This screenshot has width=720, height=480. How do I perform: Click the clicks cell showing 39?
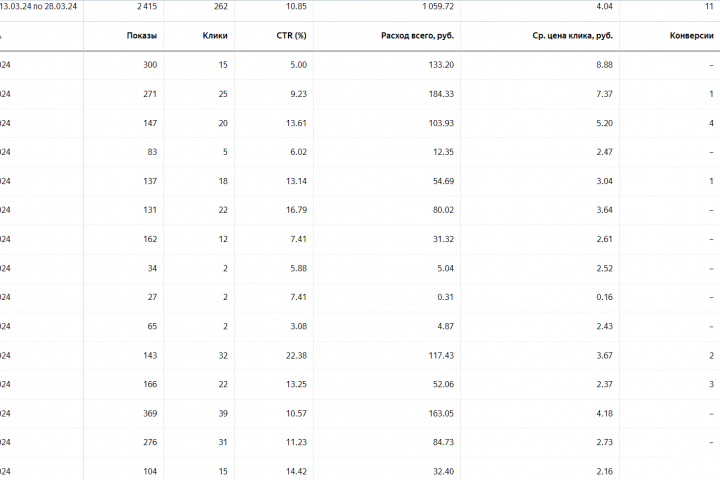222,413
